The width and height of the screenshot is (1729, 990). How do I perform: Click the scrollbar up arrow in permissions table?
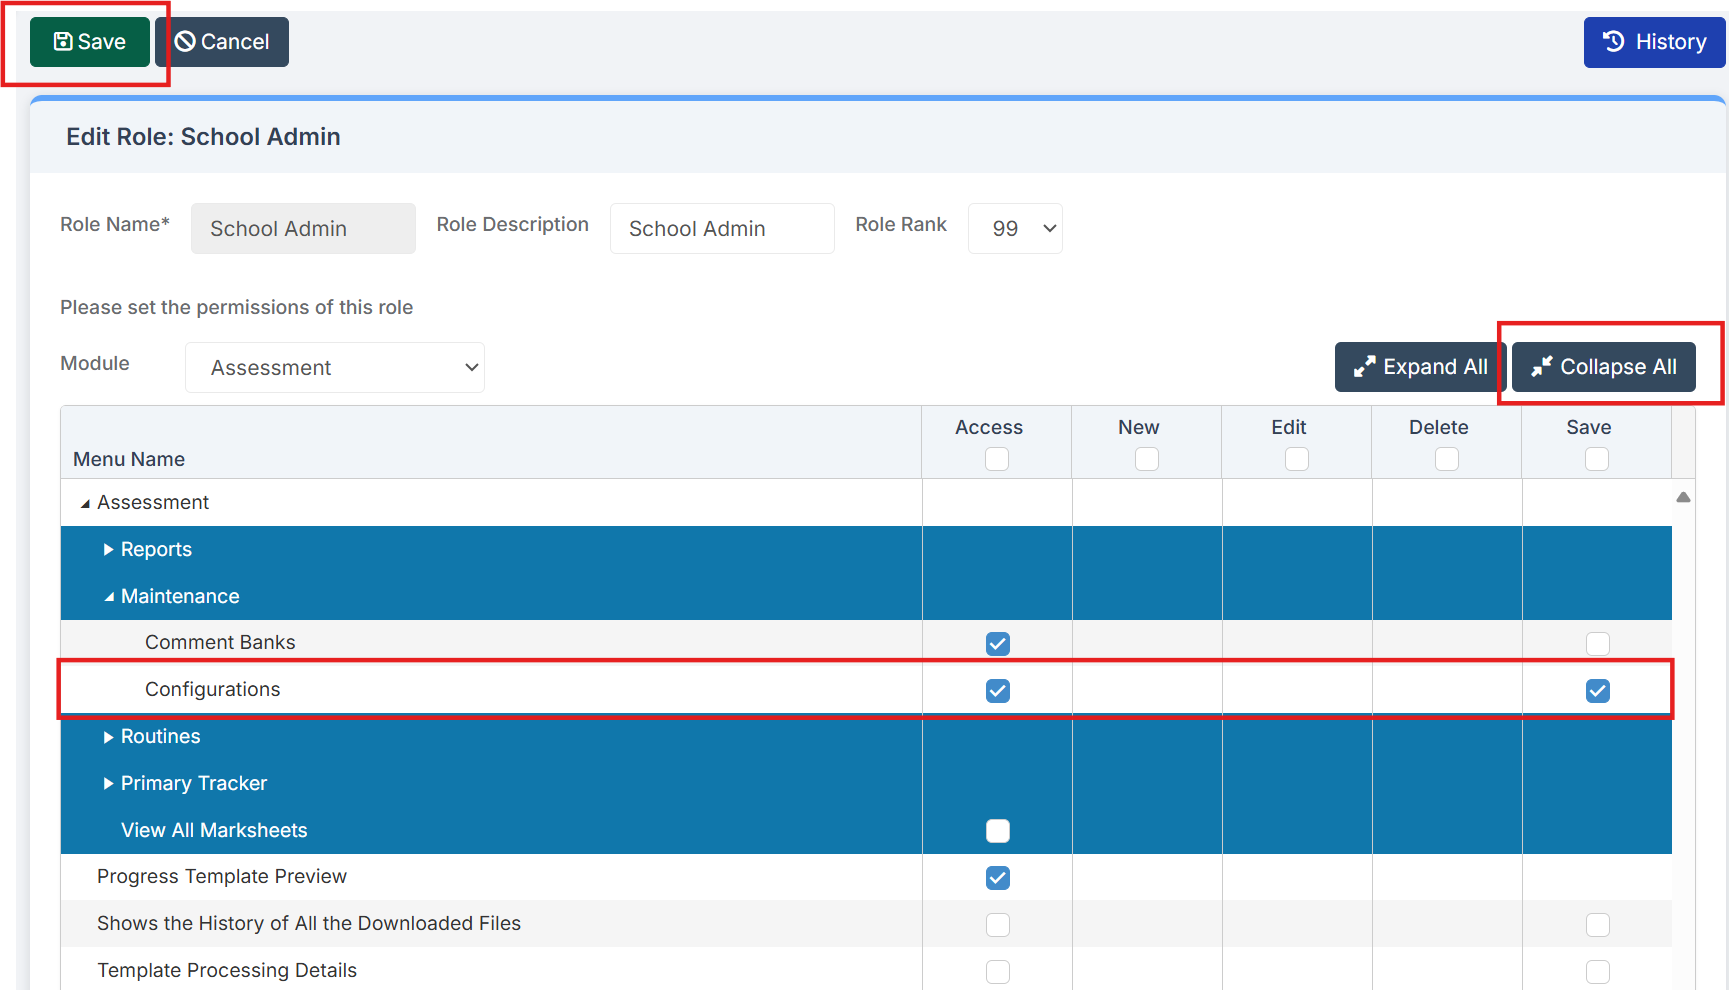click(x=1683, y=497)
